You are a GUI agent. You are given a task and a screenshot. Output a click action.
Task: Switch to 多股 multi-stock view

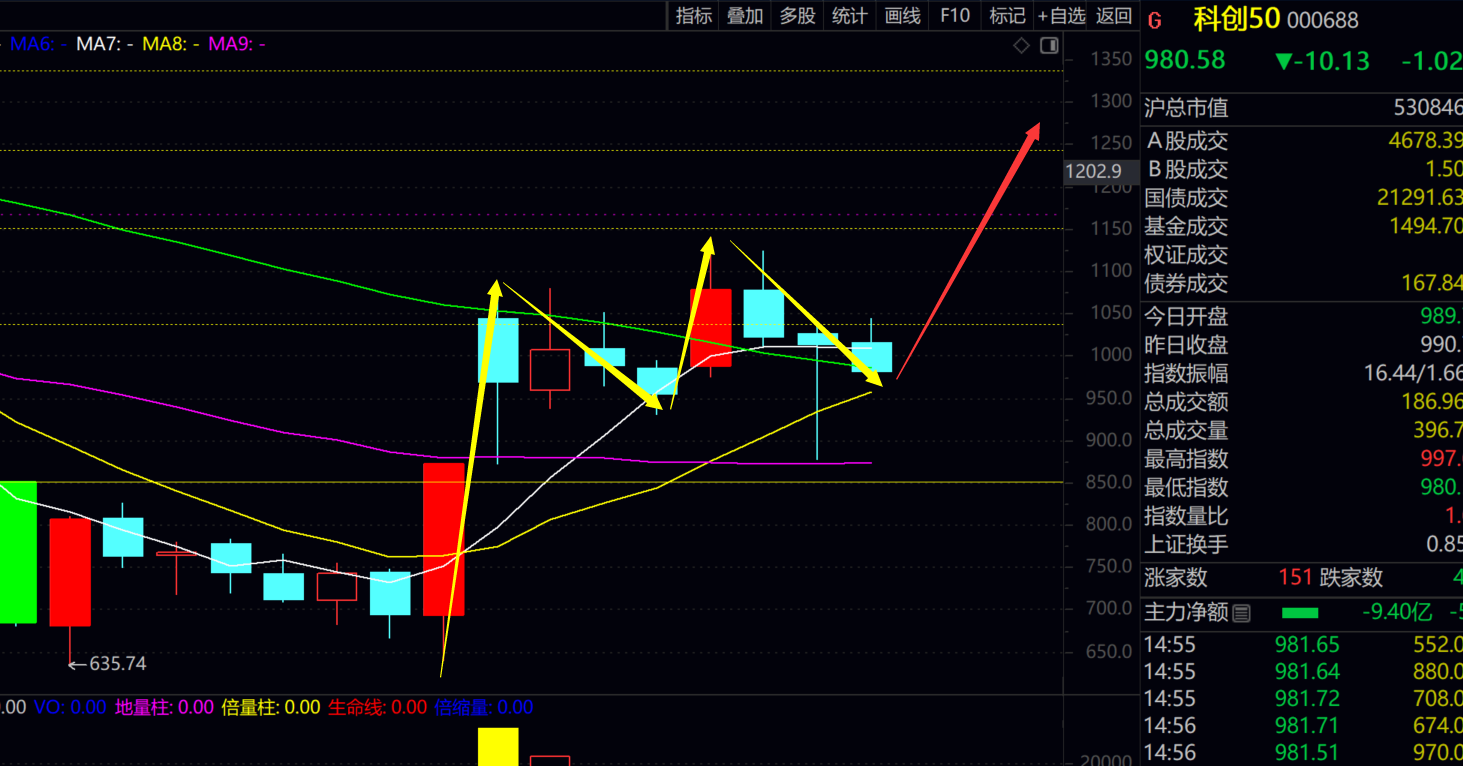[797, 15]
